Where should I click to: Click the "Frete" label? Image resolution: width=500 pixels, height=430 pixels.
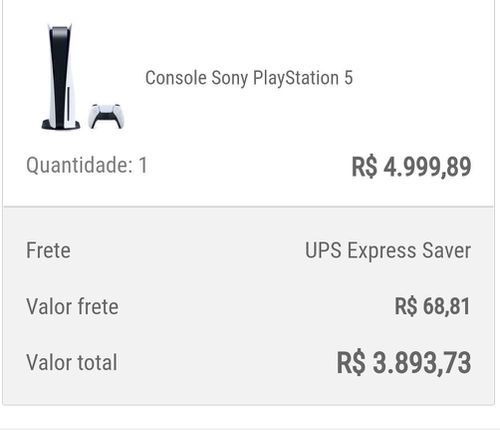click(x=48, y=250)
